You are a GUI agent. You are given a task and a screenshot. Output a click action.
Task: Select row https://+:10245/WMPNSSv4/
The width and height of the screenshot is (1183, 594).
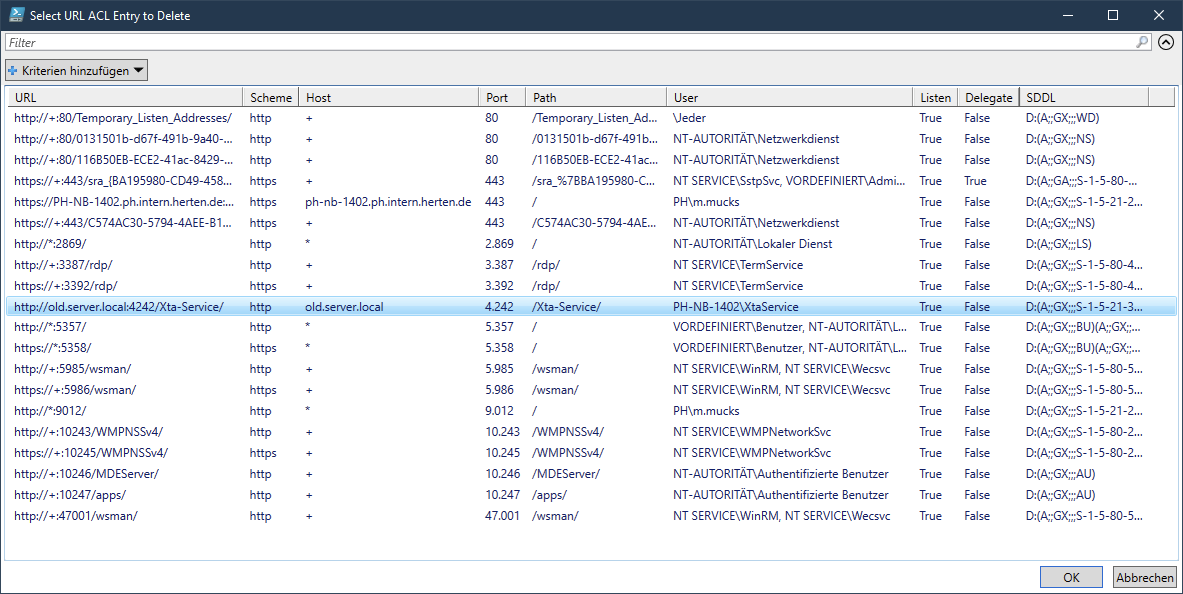tap(592, 453)
